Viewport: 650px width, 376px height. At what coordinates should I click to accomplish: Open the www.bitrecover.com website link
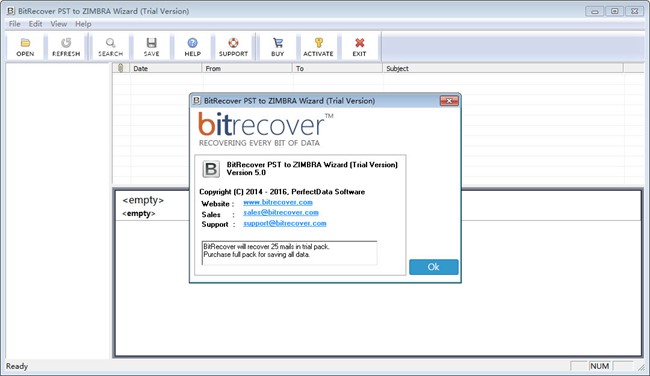click(278, 202)
